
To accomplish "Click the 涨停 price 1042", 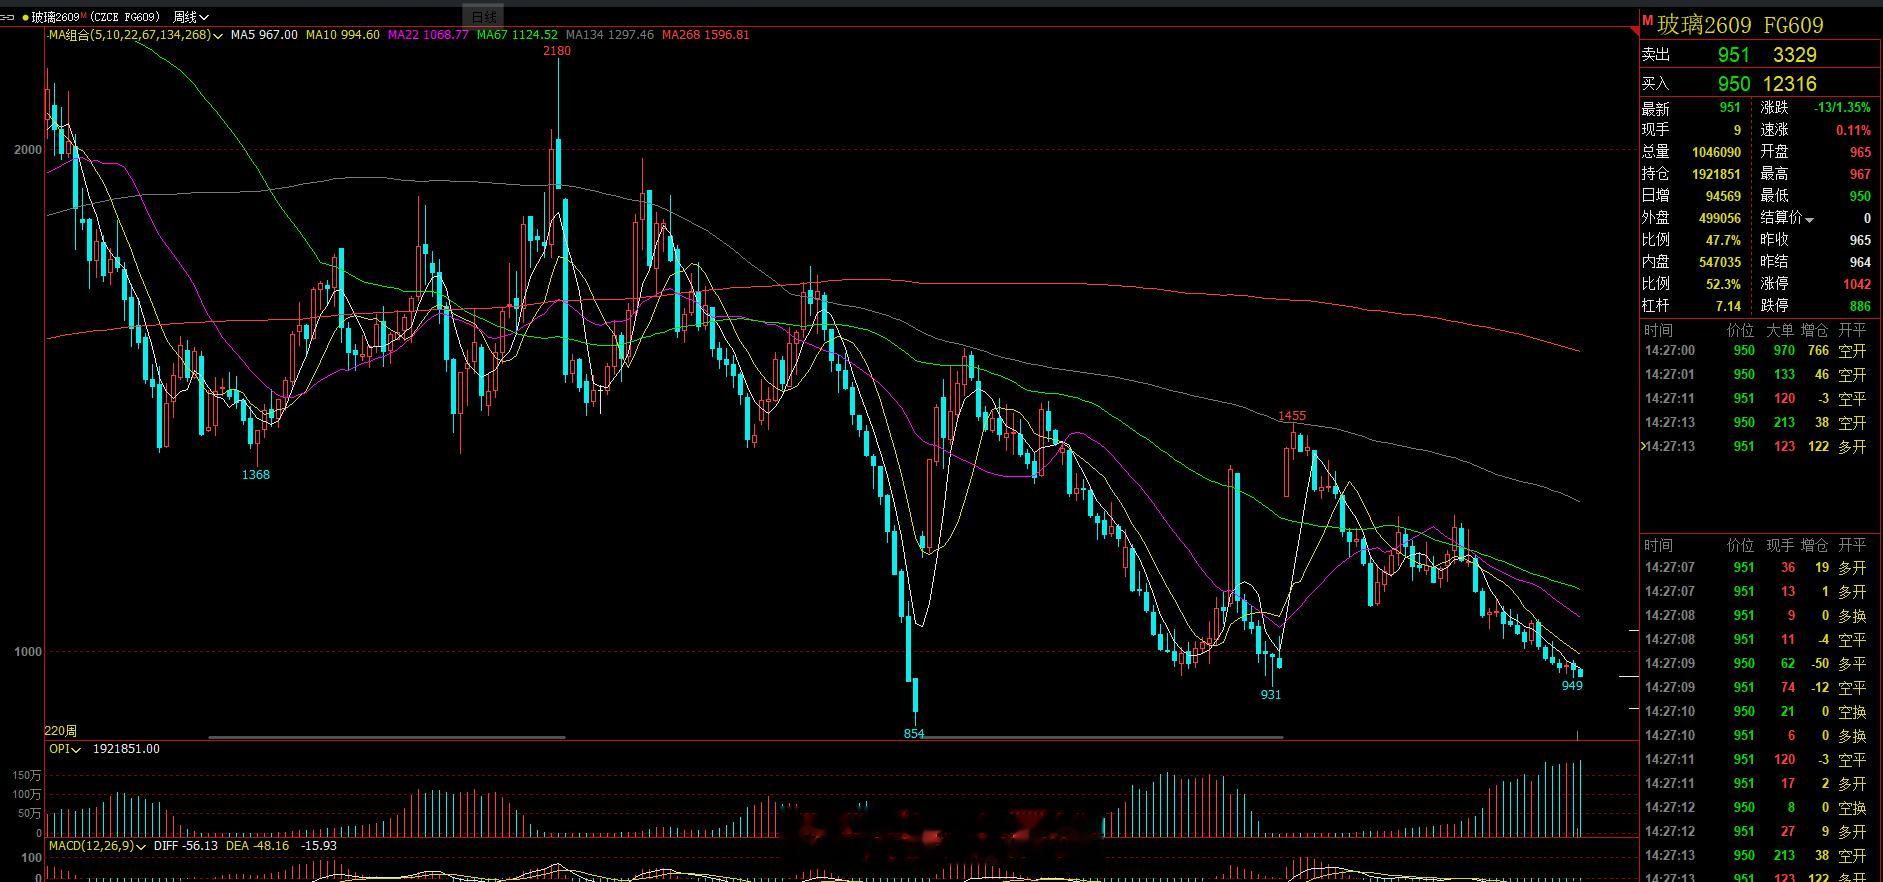I will tap(1857, 284).
